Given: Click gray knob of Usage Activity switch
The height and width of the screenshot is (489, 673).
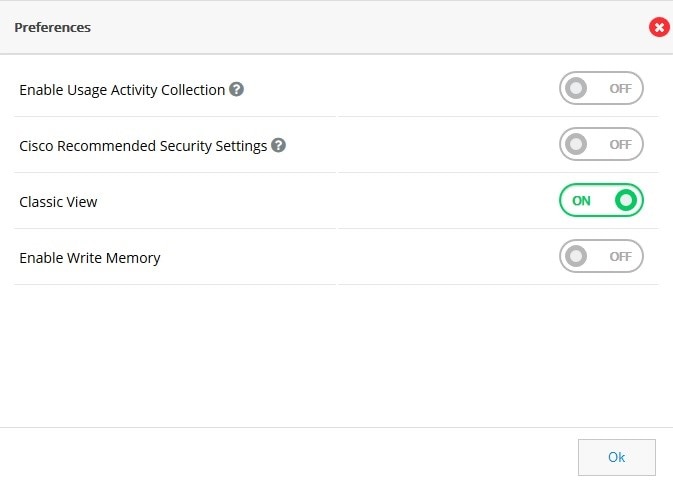Looking at the screenshot, I should [576, 88].
